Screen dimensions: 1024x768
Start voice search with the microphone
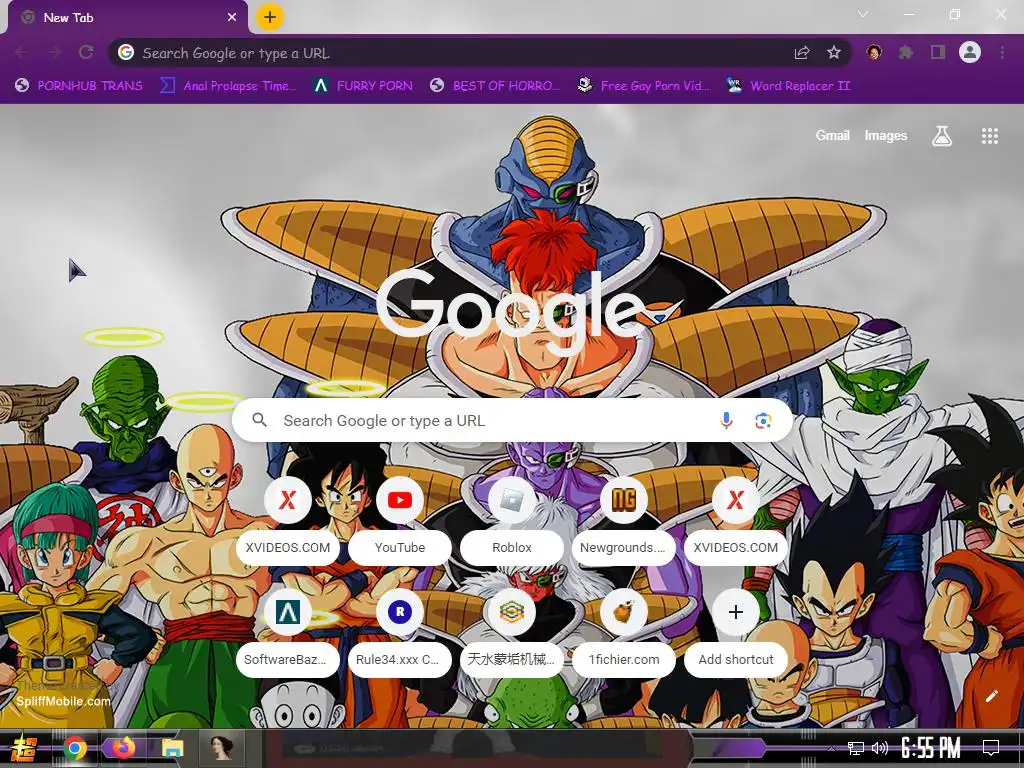point(726,421)
